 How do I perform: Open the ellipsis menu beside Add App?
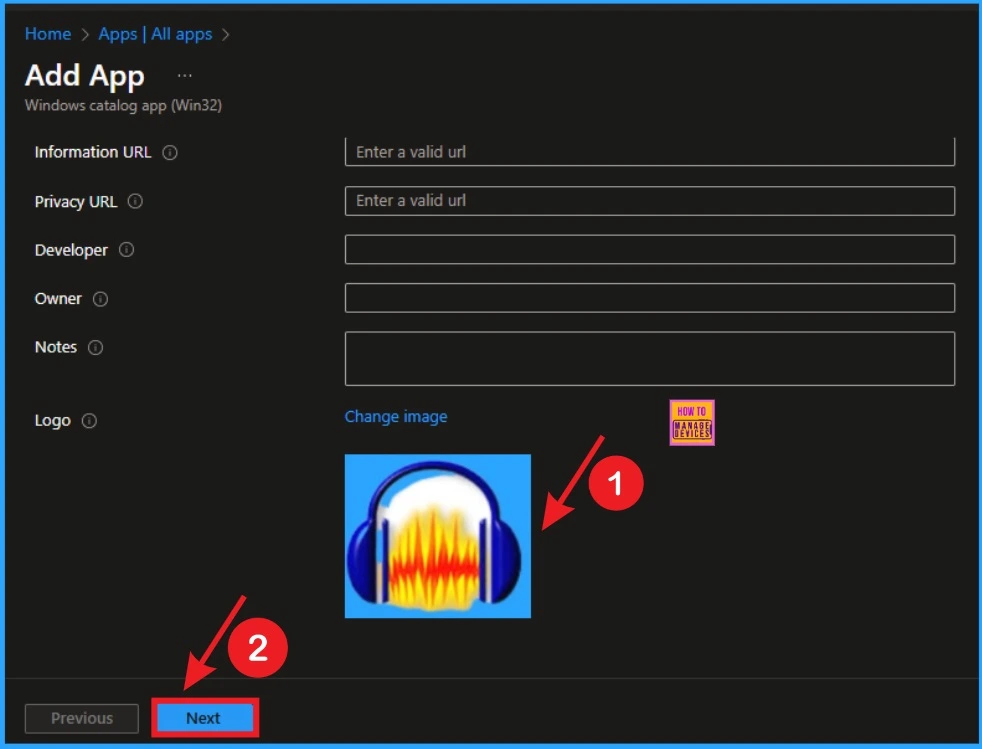click(x=184, y=76)
